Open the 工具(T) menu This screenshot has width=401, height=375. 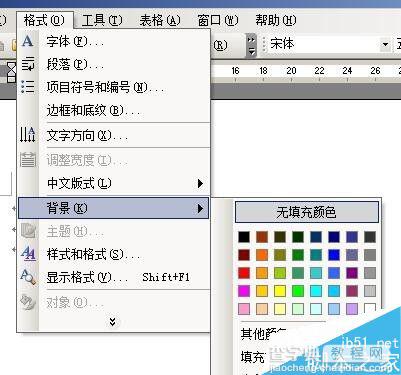102,20
